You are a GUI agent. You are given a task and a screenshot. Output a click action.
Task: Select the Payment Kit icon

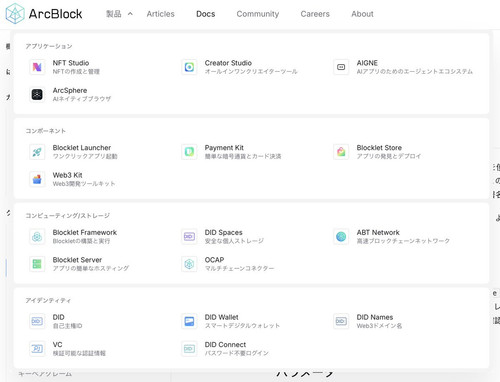point(189,152)
